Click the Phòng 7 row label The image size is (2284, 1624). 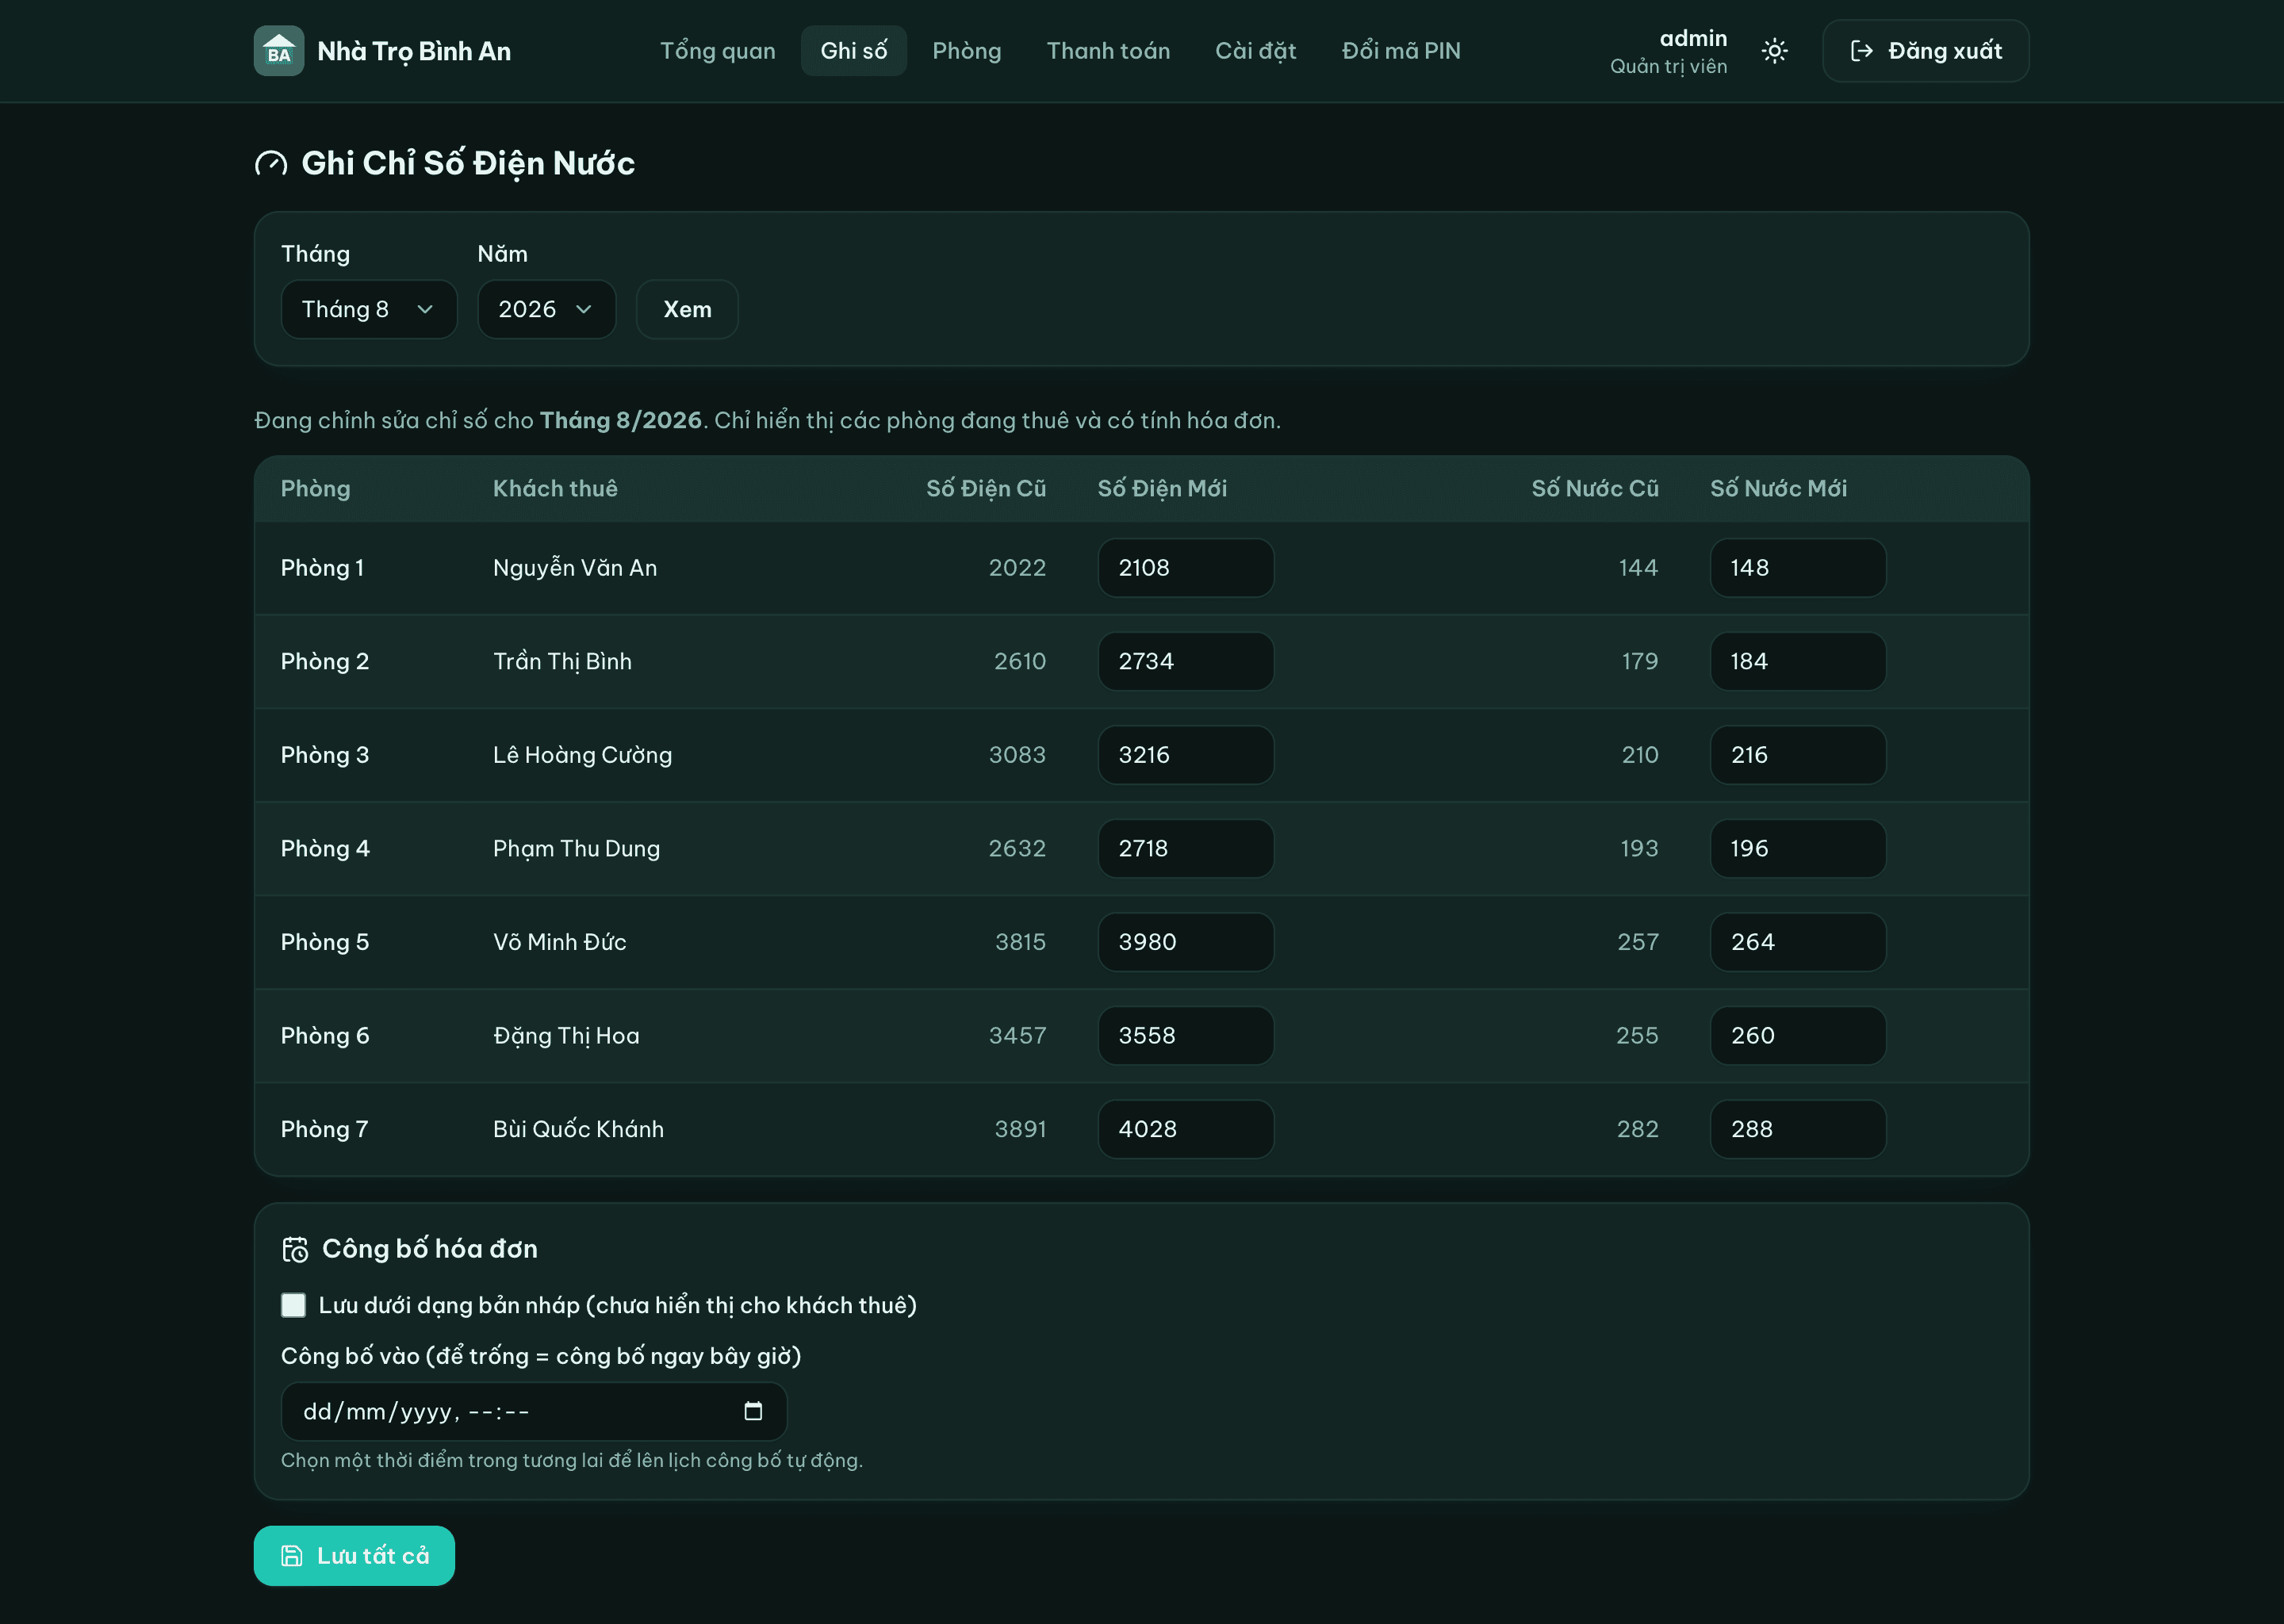click(324, 1129)
